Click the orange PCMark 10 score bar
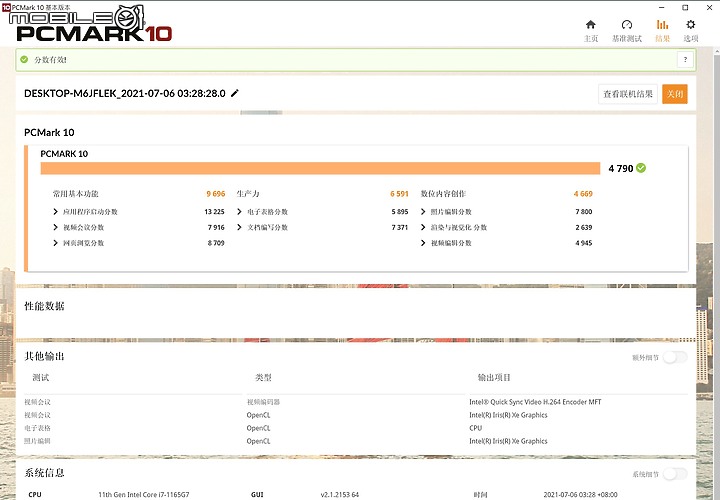This screenshot has width=720, height=500. (x=320, y=168)
